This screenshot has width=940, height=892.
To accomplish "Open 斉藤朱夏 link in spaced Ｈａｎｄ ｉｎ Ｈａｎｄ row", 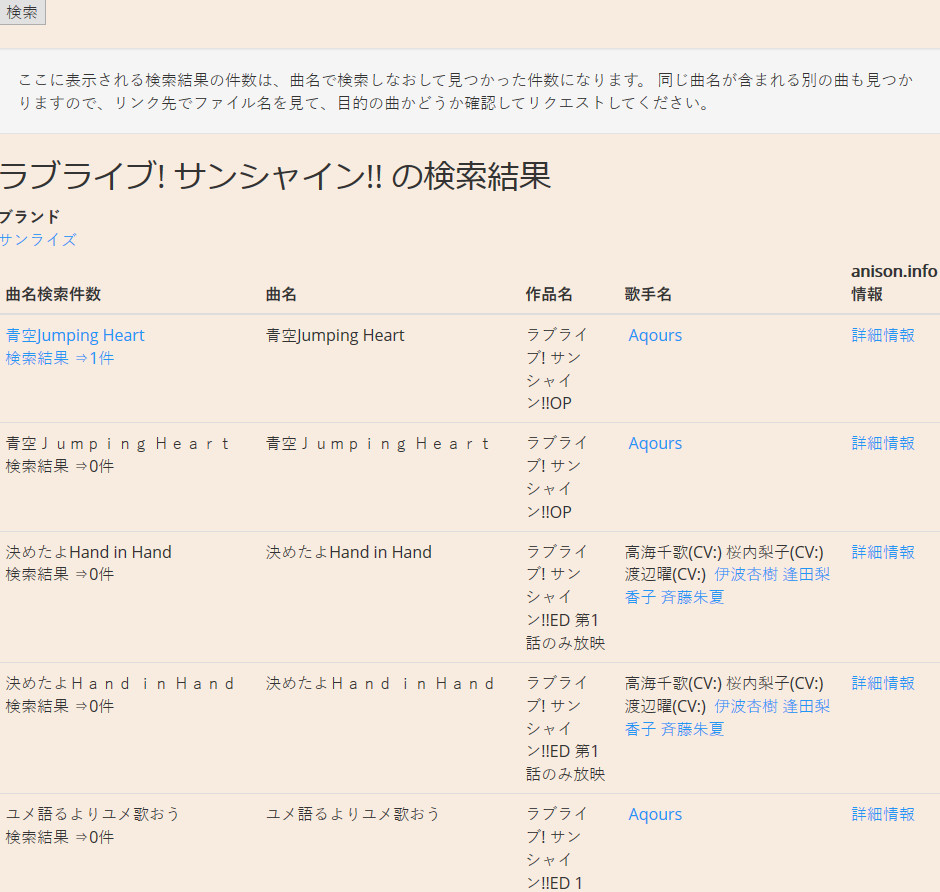I will 692,729.
